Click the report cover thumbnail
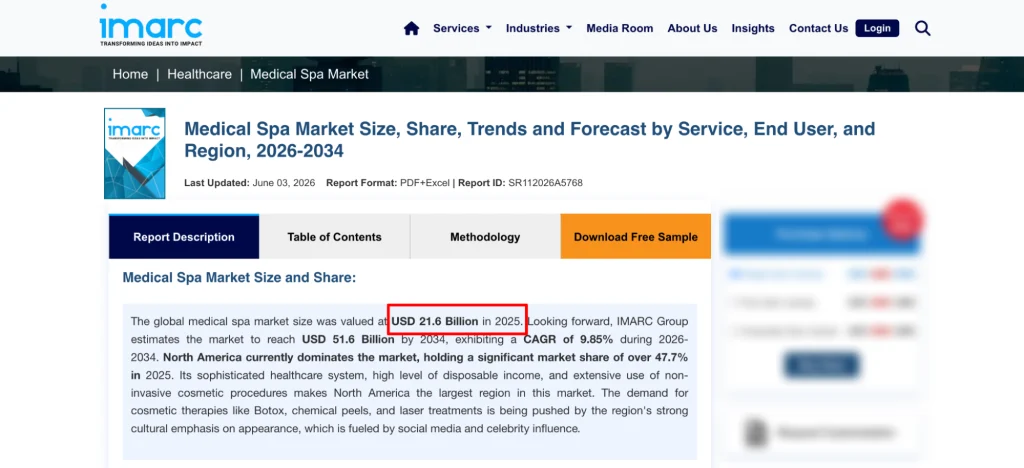 click(135, 153)
